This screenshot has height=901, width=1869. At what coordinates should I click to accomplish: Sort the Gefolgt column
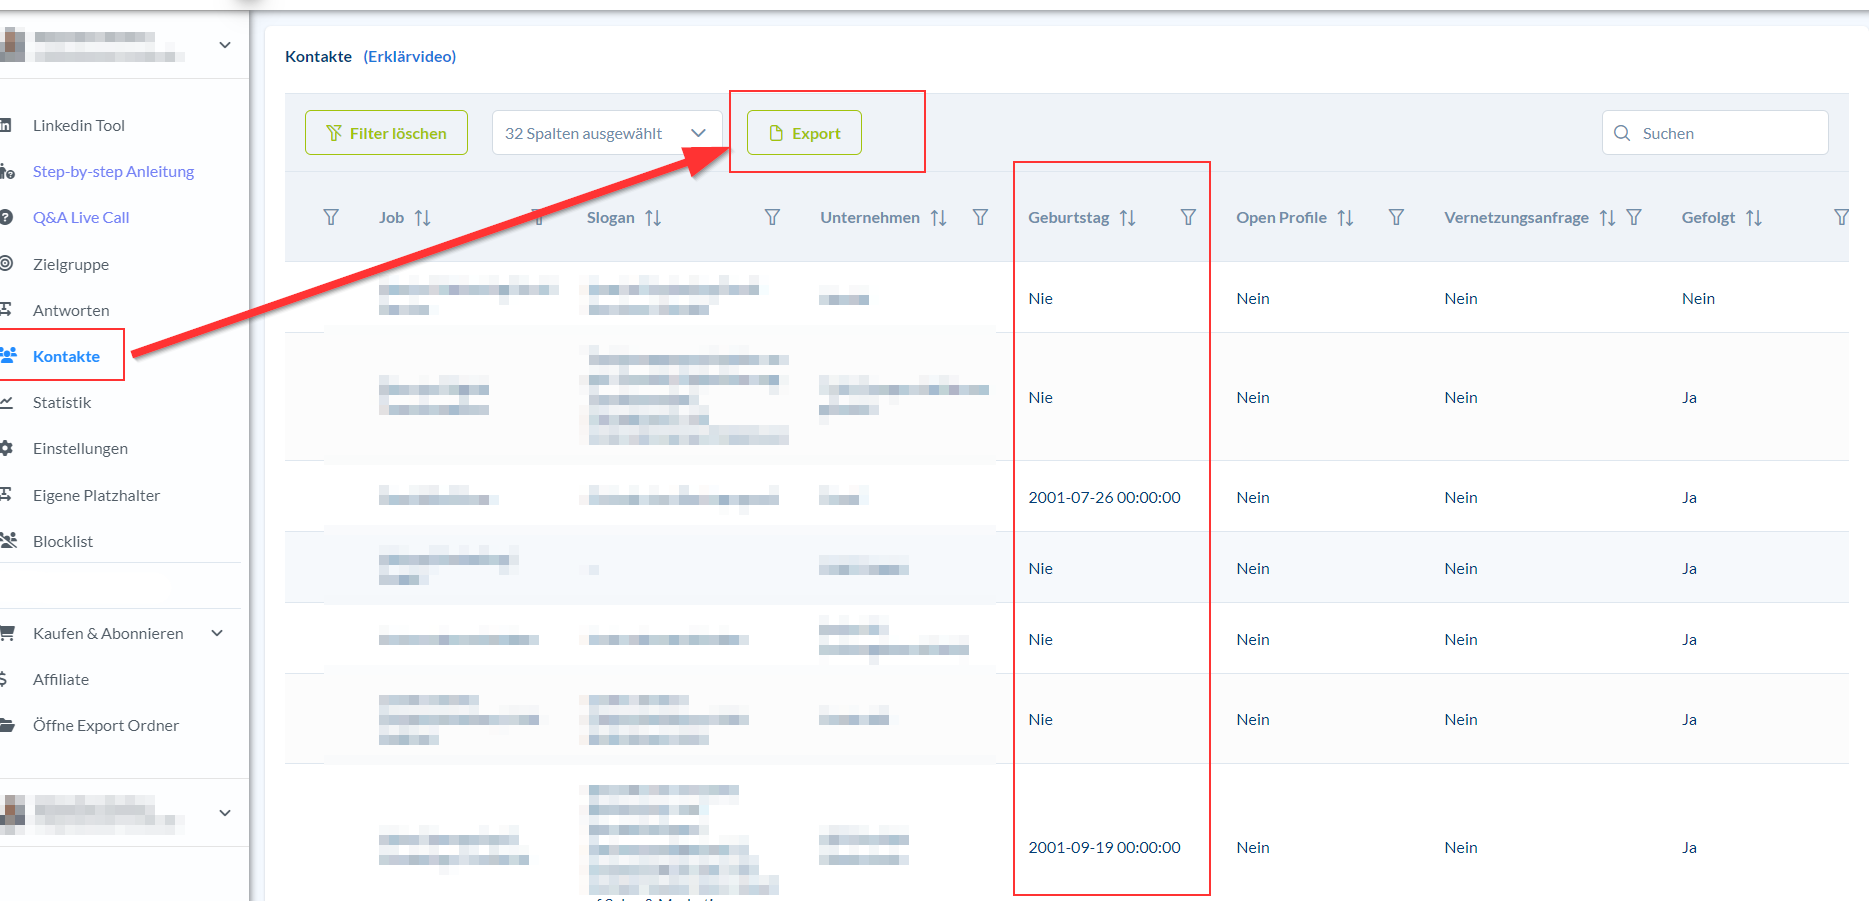tap(1754, 218)
